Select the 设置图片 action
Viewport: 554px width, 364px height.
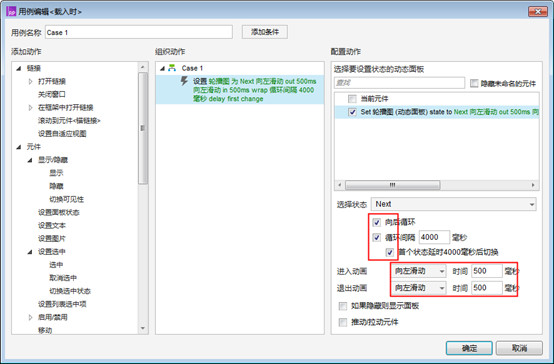click(x=52, y=239)
